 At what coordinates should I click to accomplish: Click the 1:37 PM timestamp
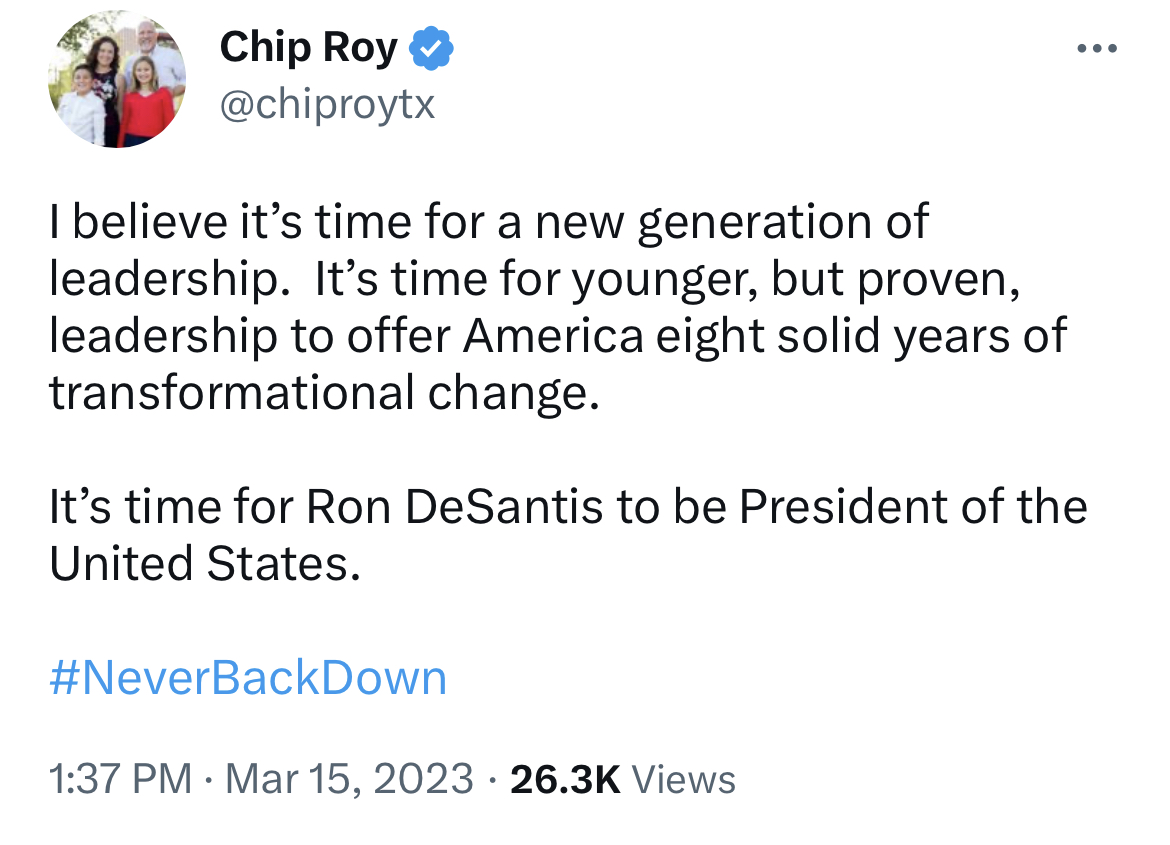(120, 779)
